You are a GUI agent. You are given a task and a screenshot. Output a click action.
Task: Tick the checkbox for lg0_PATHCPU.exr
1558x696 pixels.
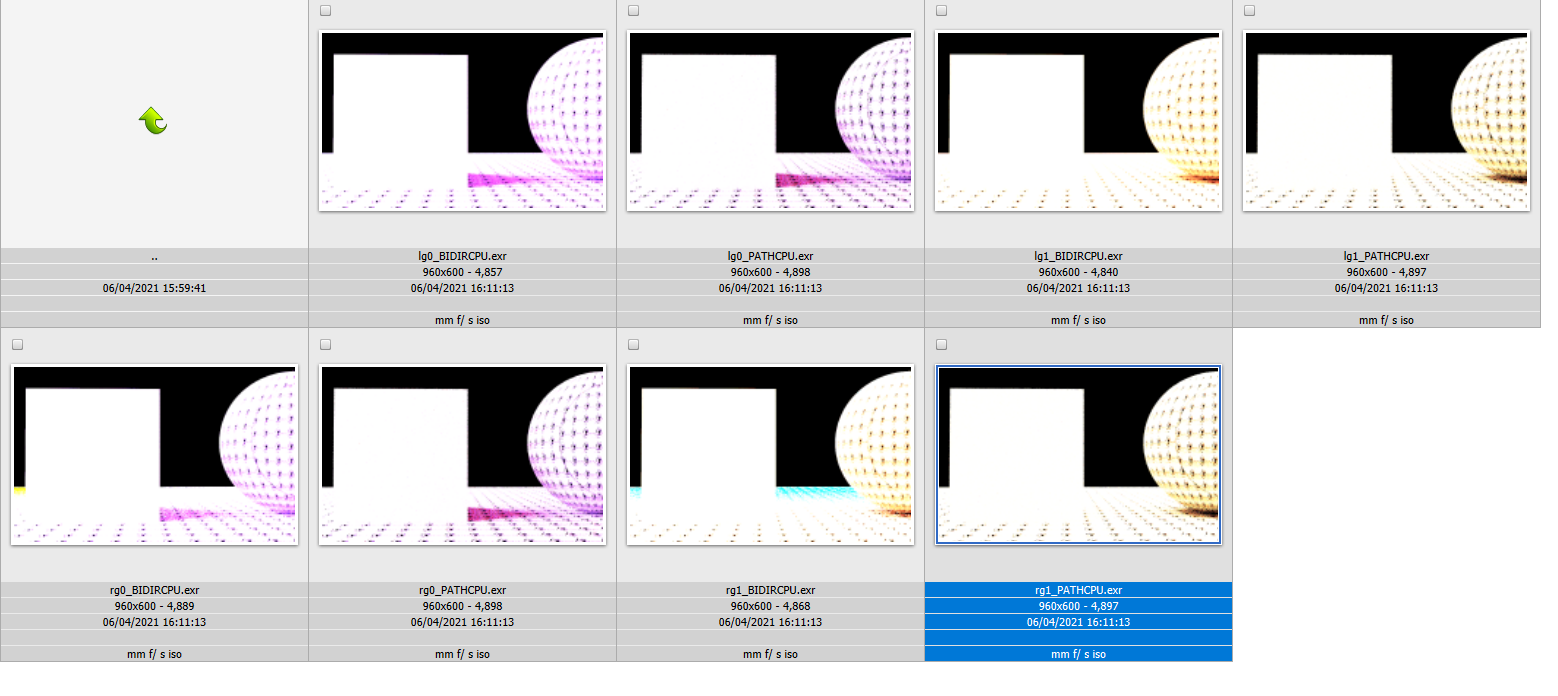click(633, 11)
